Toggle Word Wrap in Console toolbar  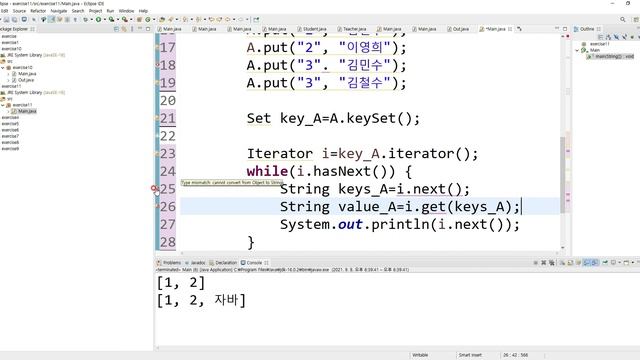click(x=578, y=262)
